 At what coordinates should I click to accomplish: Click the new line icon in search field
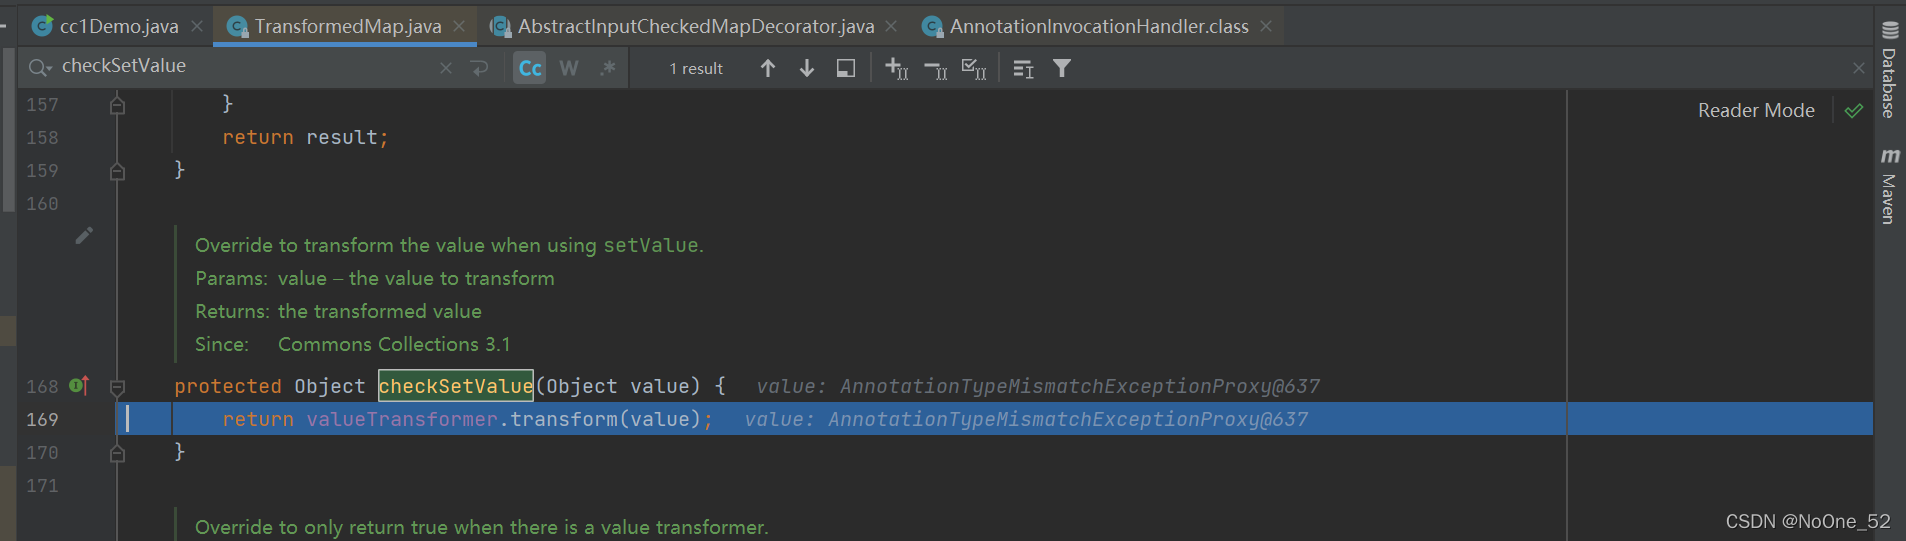480,68
